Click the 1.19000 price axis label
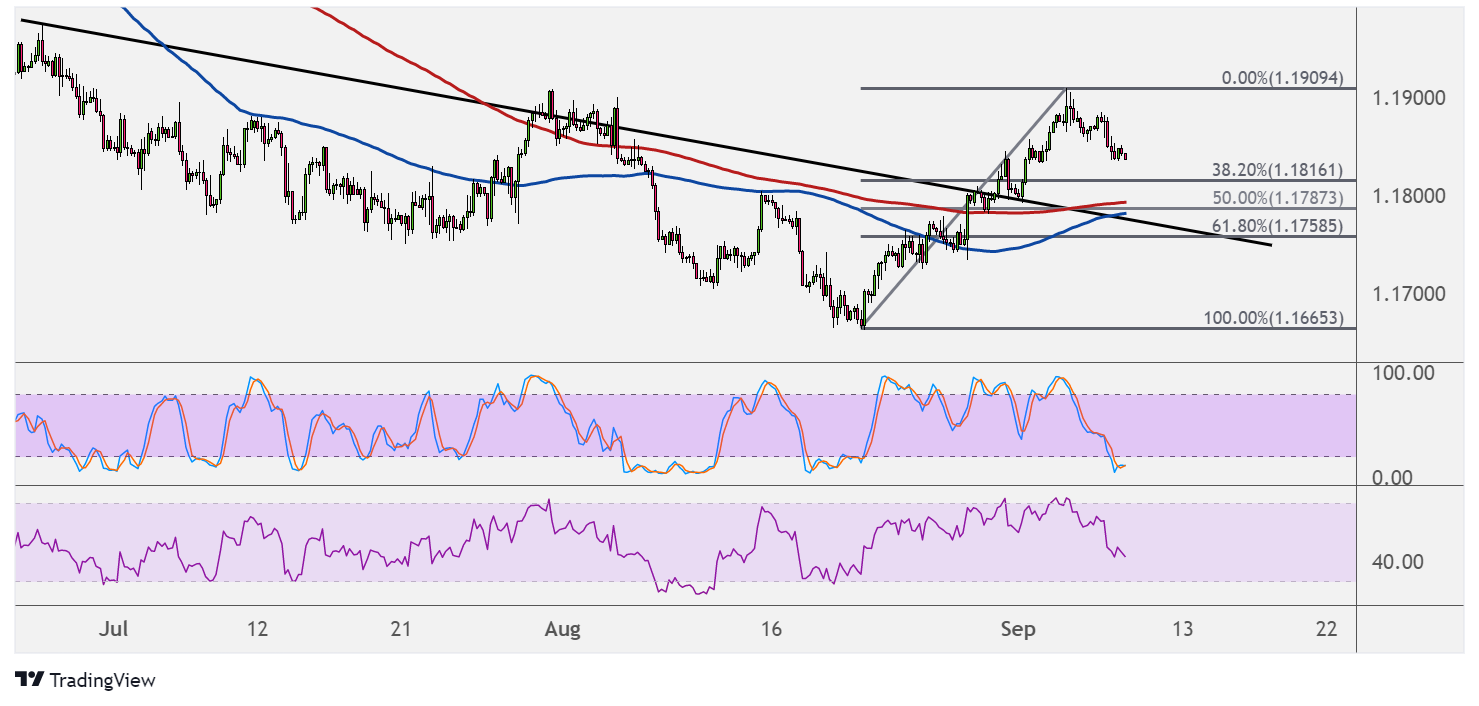Screen dimensions: 1479x706 point(1409,98)
